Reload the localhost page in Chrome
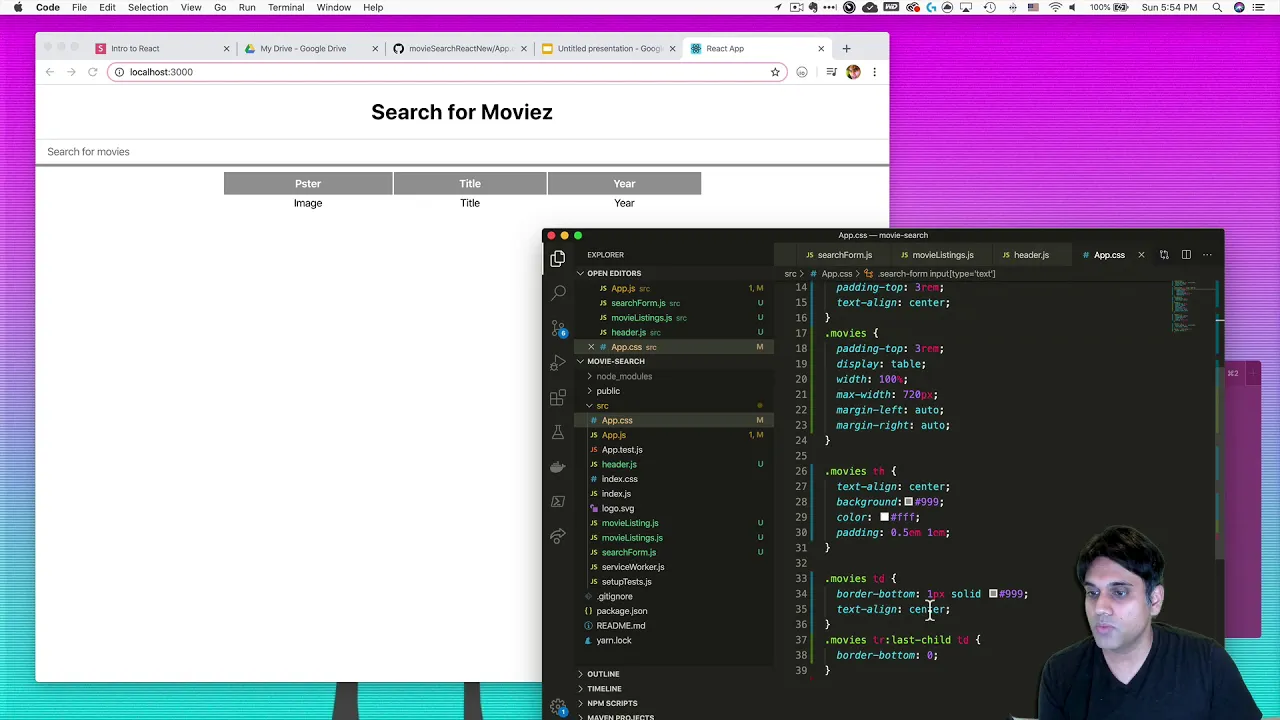Image resolution: width=1280 pixels, height=720 pixels. coord(92,72)
